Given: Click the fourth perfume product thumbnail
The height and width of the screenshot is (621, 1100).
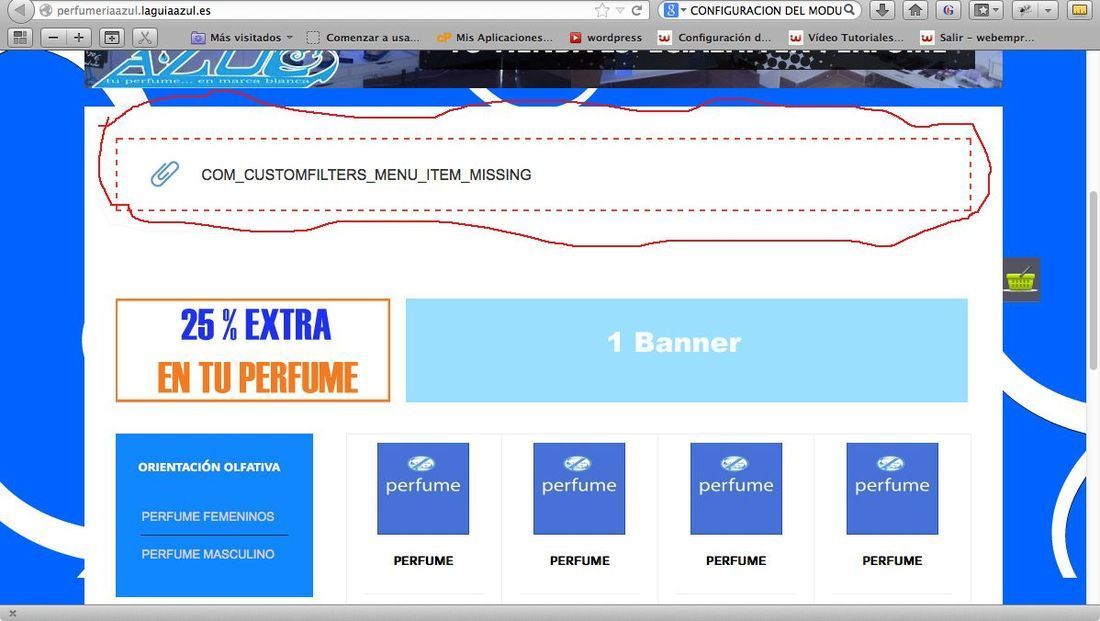Looking at the screenshot, I should click(x=892, y=488).
